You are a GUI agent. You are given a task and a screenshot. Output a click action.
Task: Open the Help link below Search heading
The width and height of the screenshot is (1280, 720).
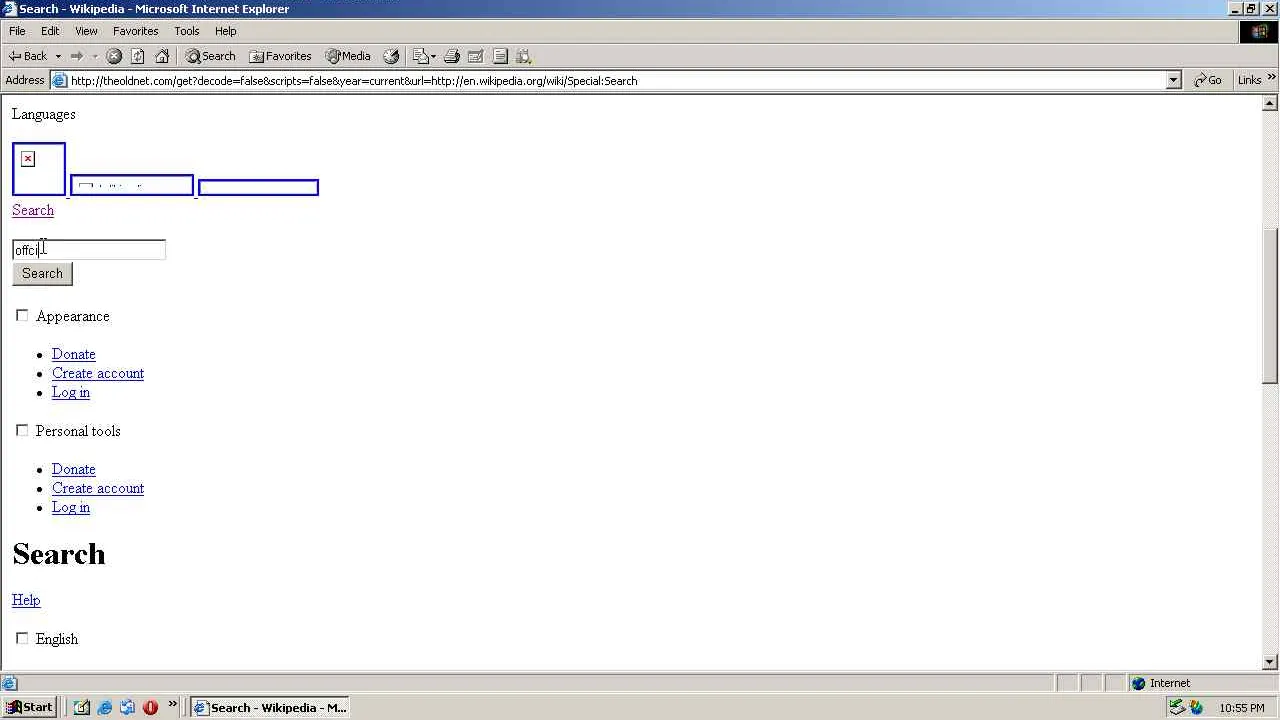coord(26,600)
